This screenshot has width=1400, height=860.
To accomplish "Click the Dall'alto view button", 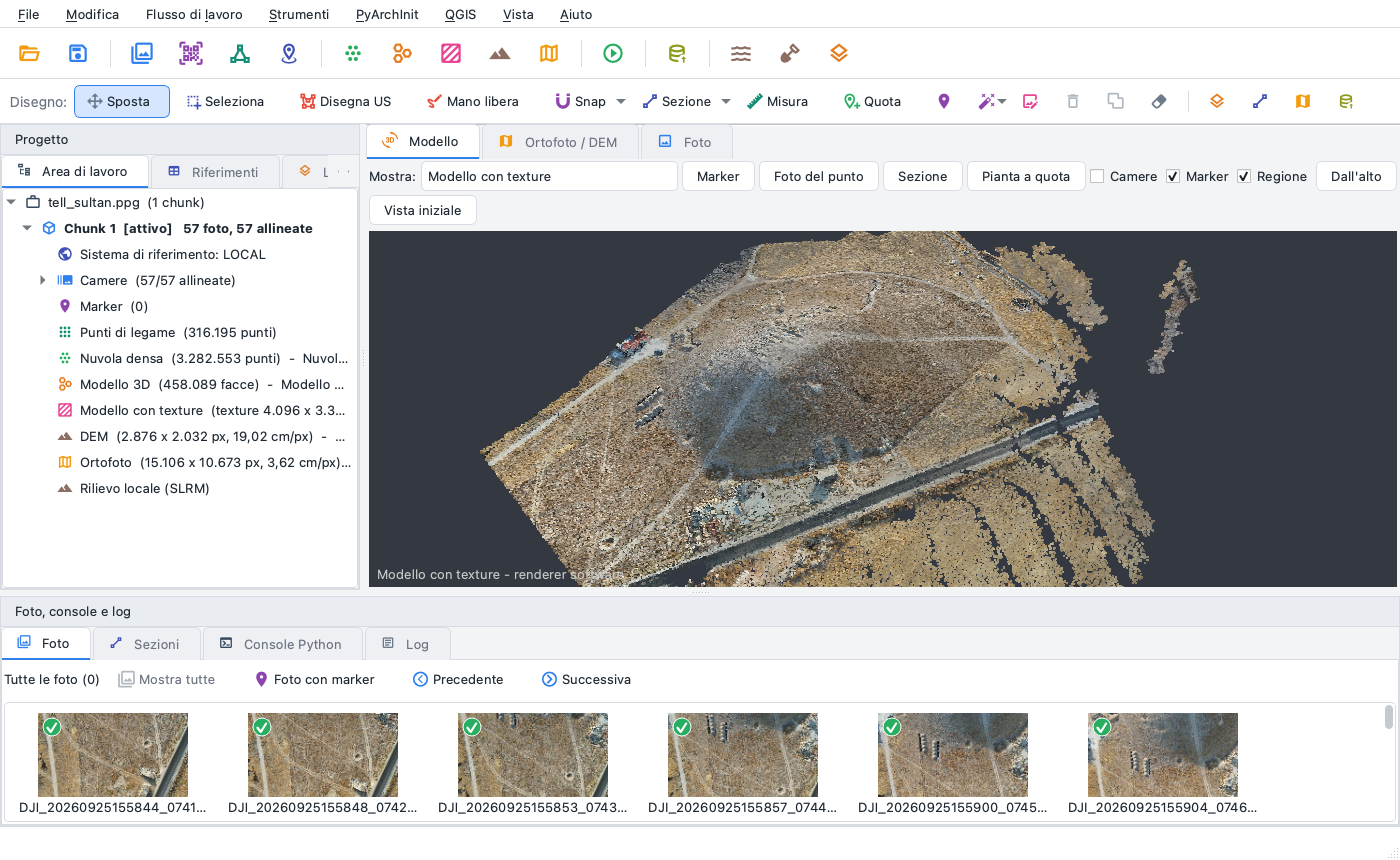I will click(x=1356, y=176).
